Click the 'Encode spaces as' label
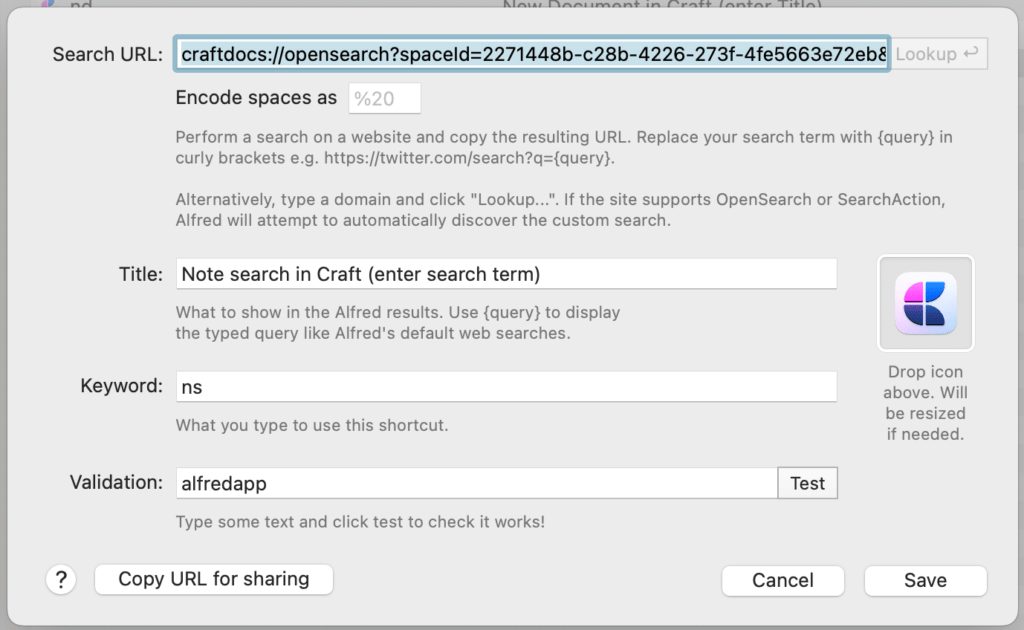Image resolution: width=1024 pixels, height=630 pixels. click(256, 98)
